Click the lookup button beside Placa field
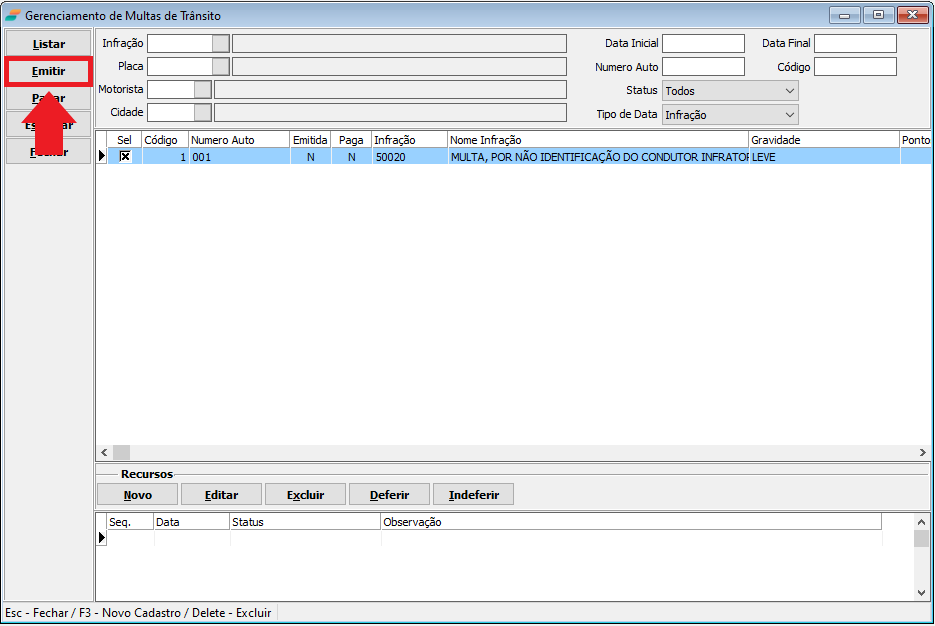Screen dimensions: 935x626 click(221, 67)
